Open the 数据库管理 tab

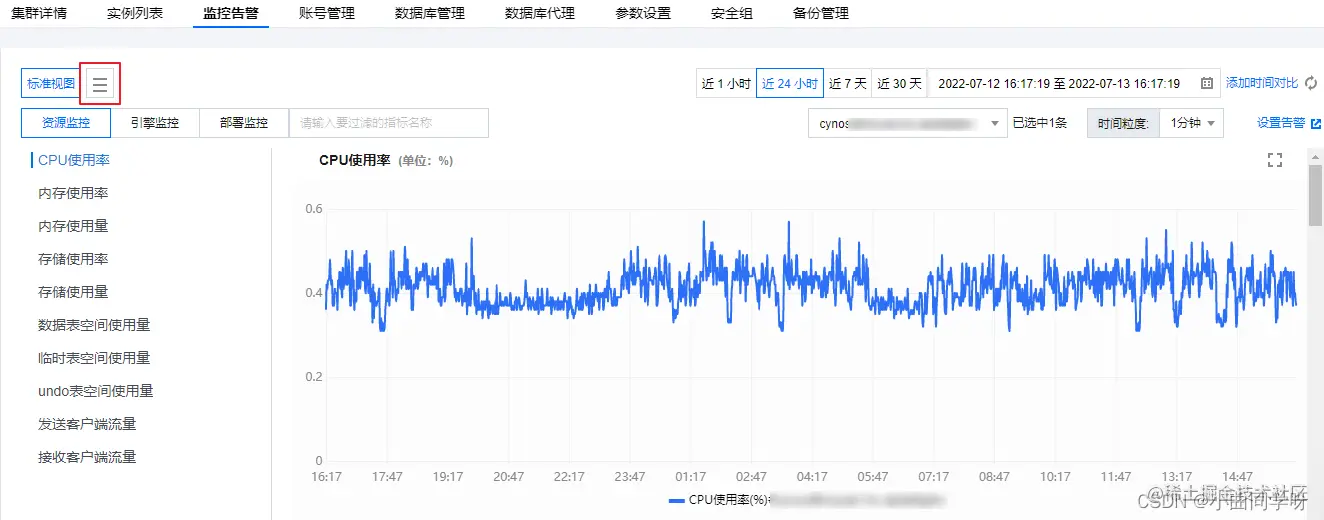pyautogui.click(x=430, y=14)
